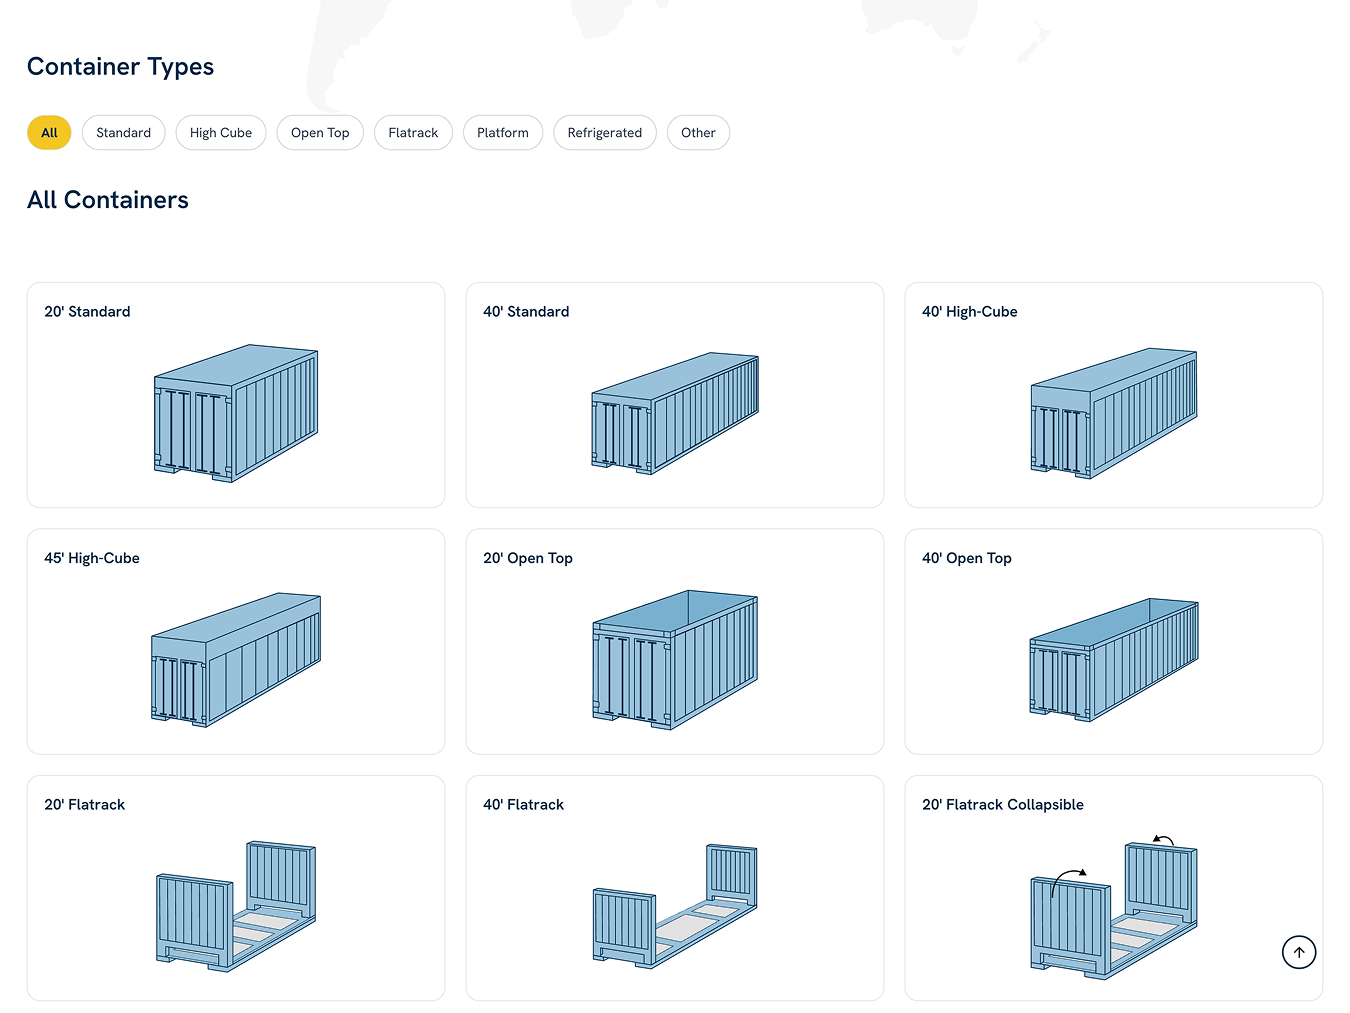
Task: Click the 40' High-Cube container image
Action: [x=1113, y=413]
